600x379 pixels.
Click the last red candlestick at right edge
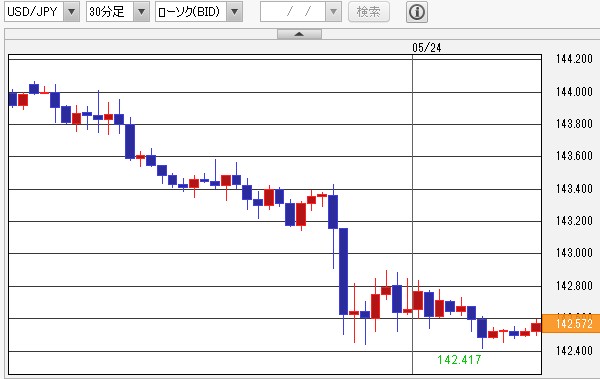pyautogui.click(x=536, y=327)
